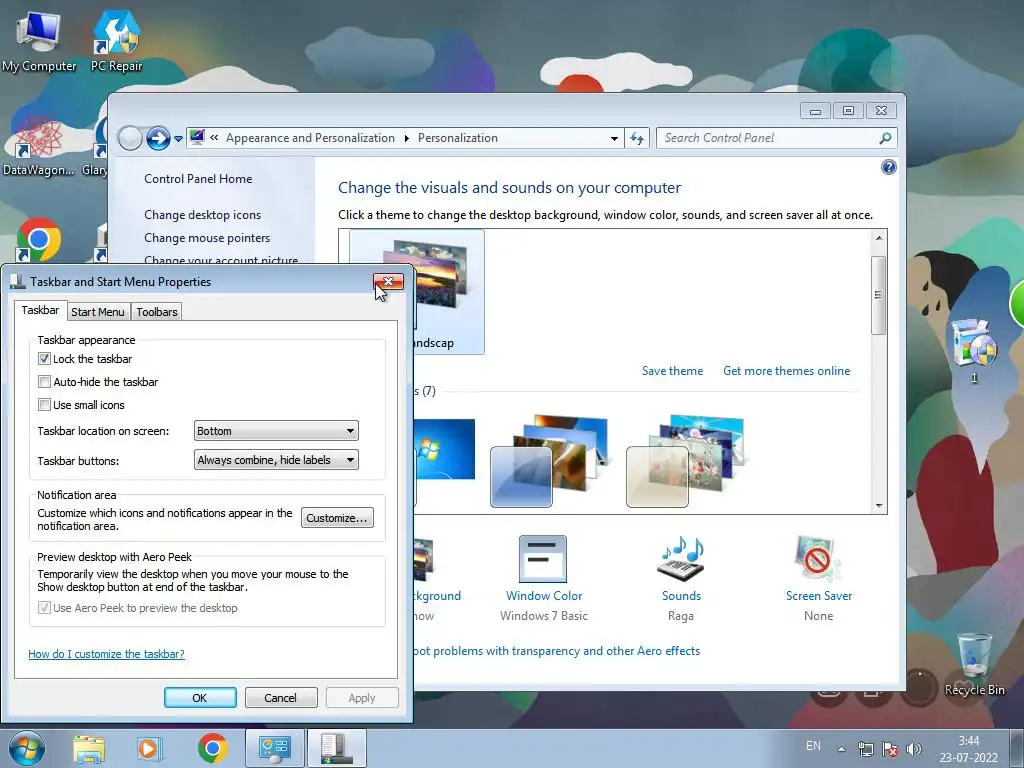Image resolution: width=1024 pixels, height=768 pixels.
Task: Select the Characters Aero theme thumbnail
Action: (686, 461)
